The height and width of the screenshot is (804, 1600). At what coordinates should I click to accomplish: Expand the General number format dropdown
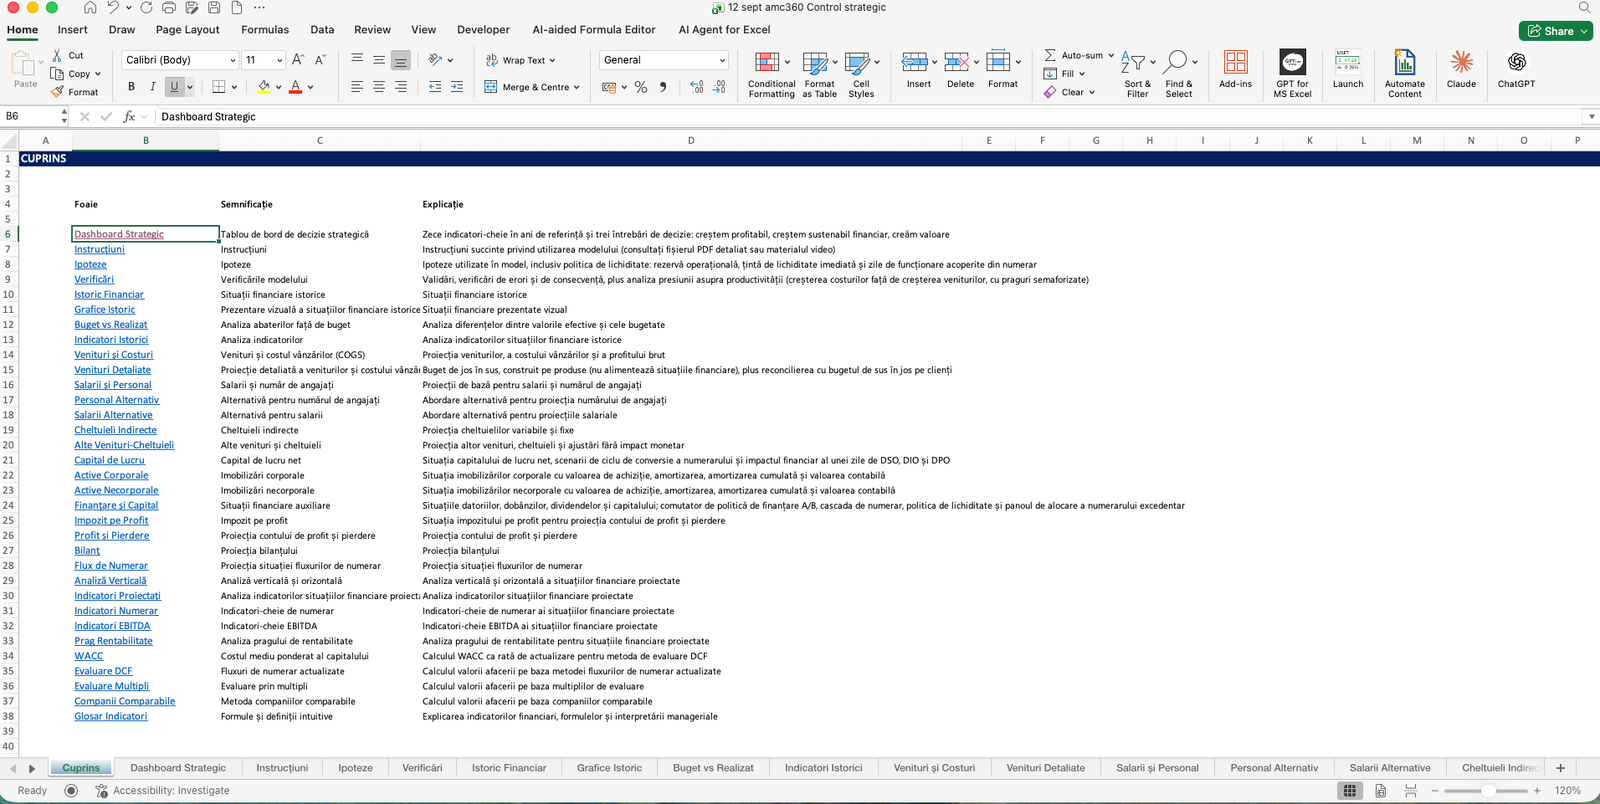(x=722, y=60)
